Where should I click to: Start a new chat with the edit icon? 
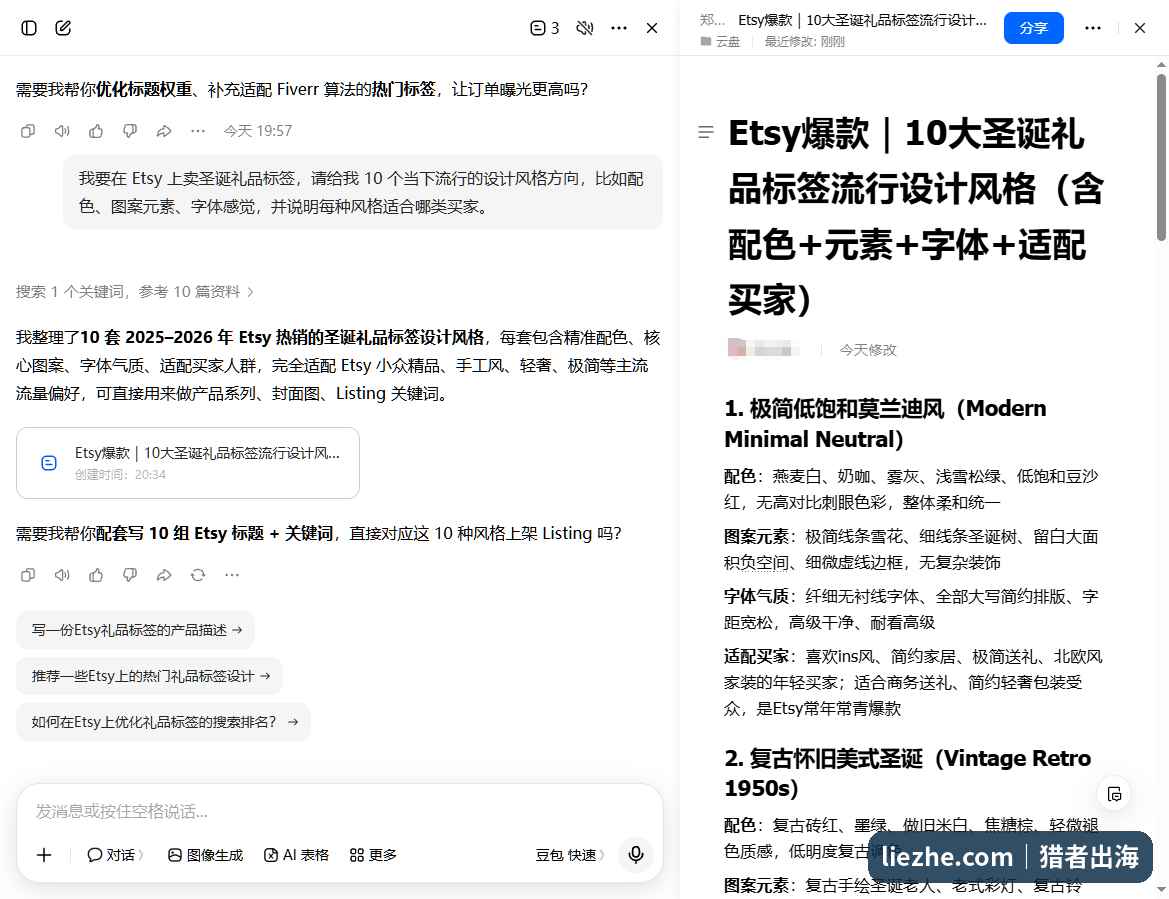63,28
